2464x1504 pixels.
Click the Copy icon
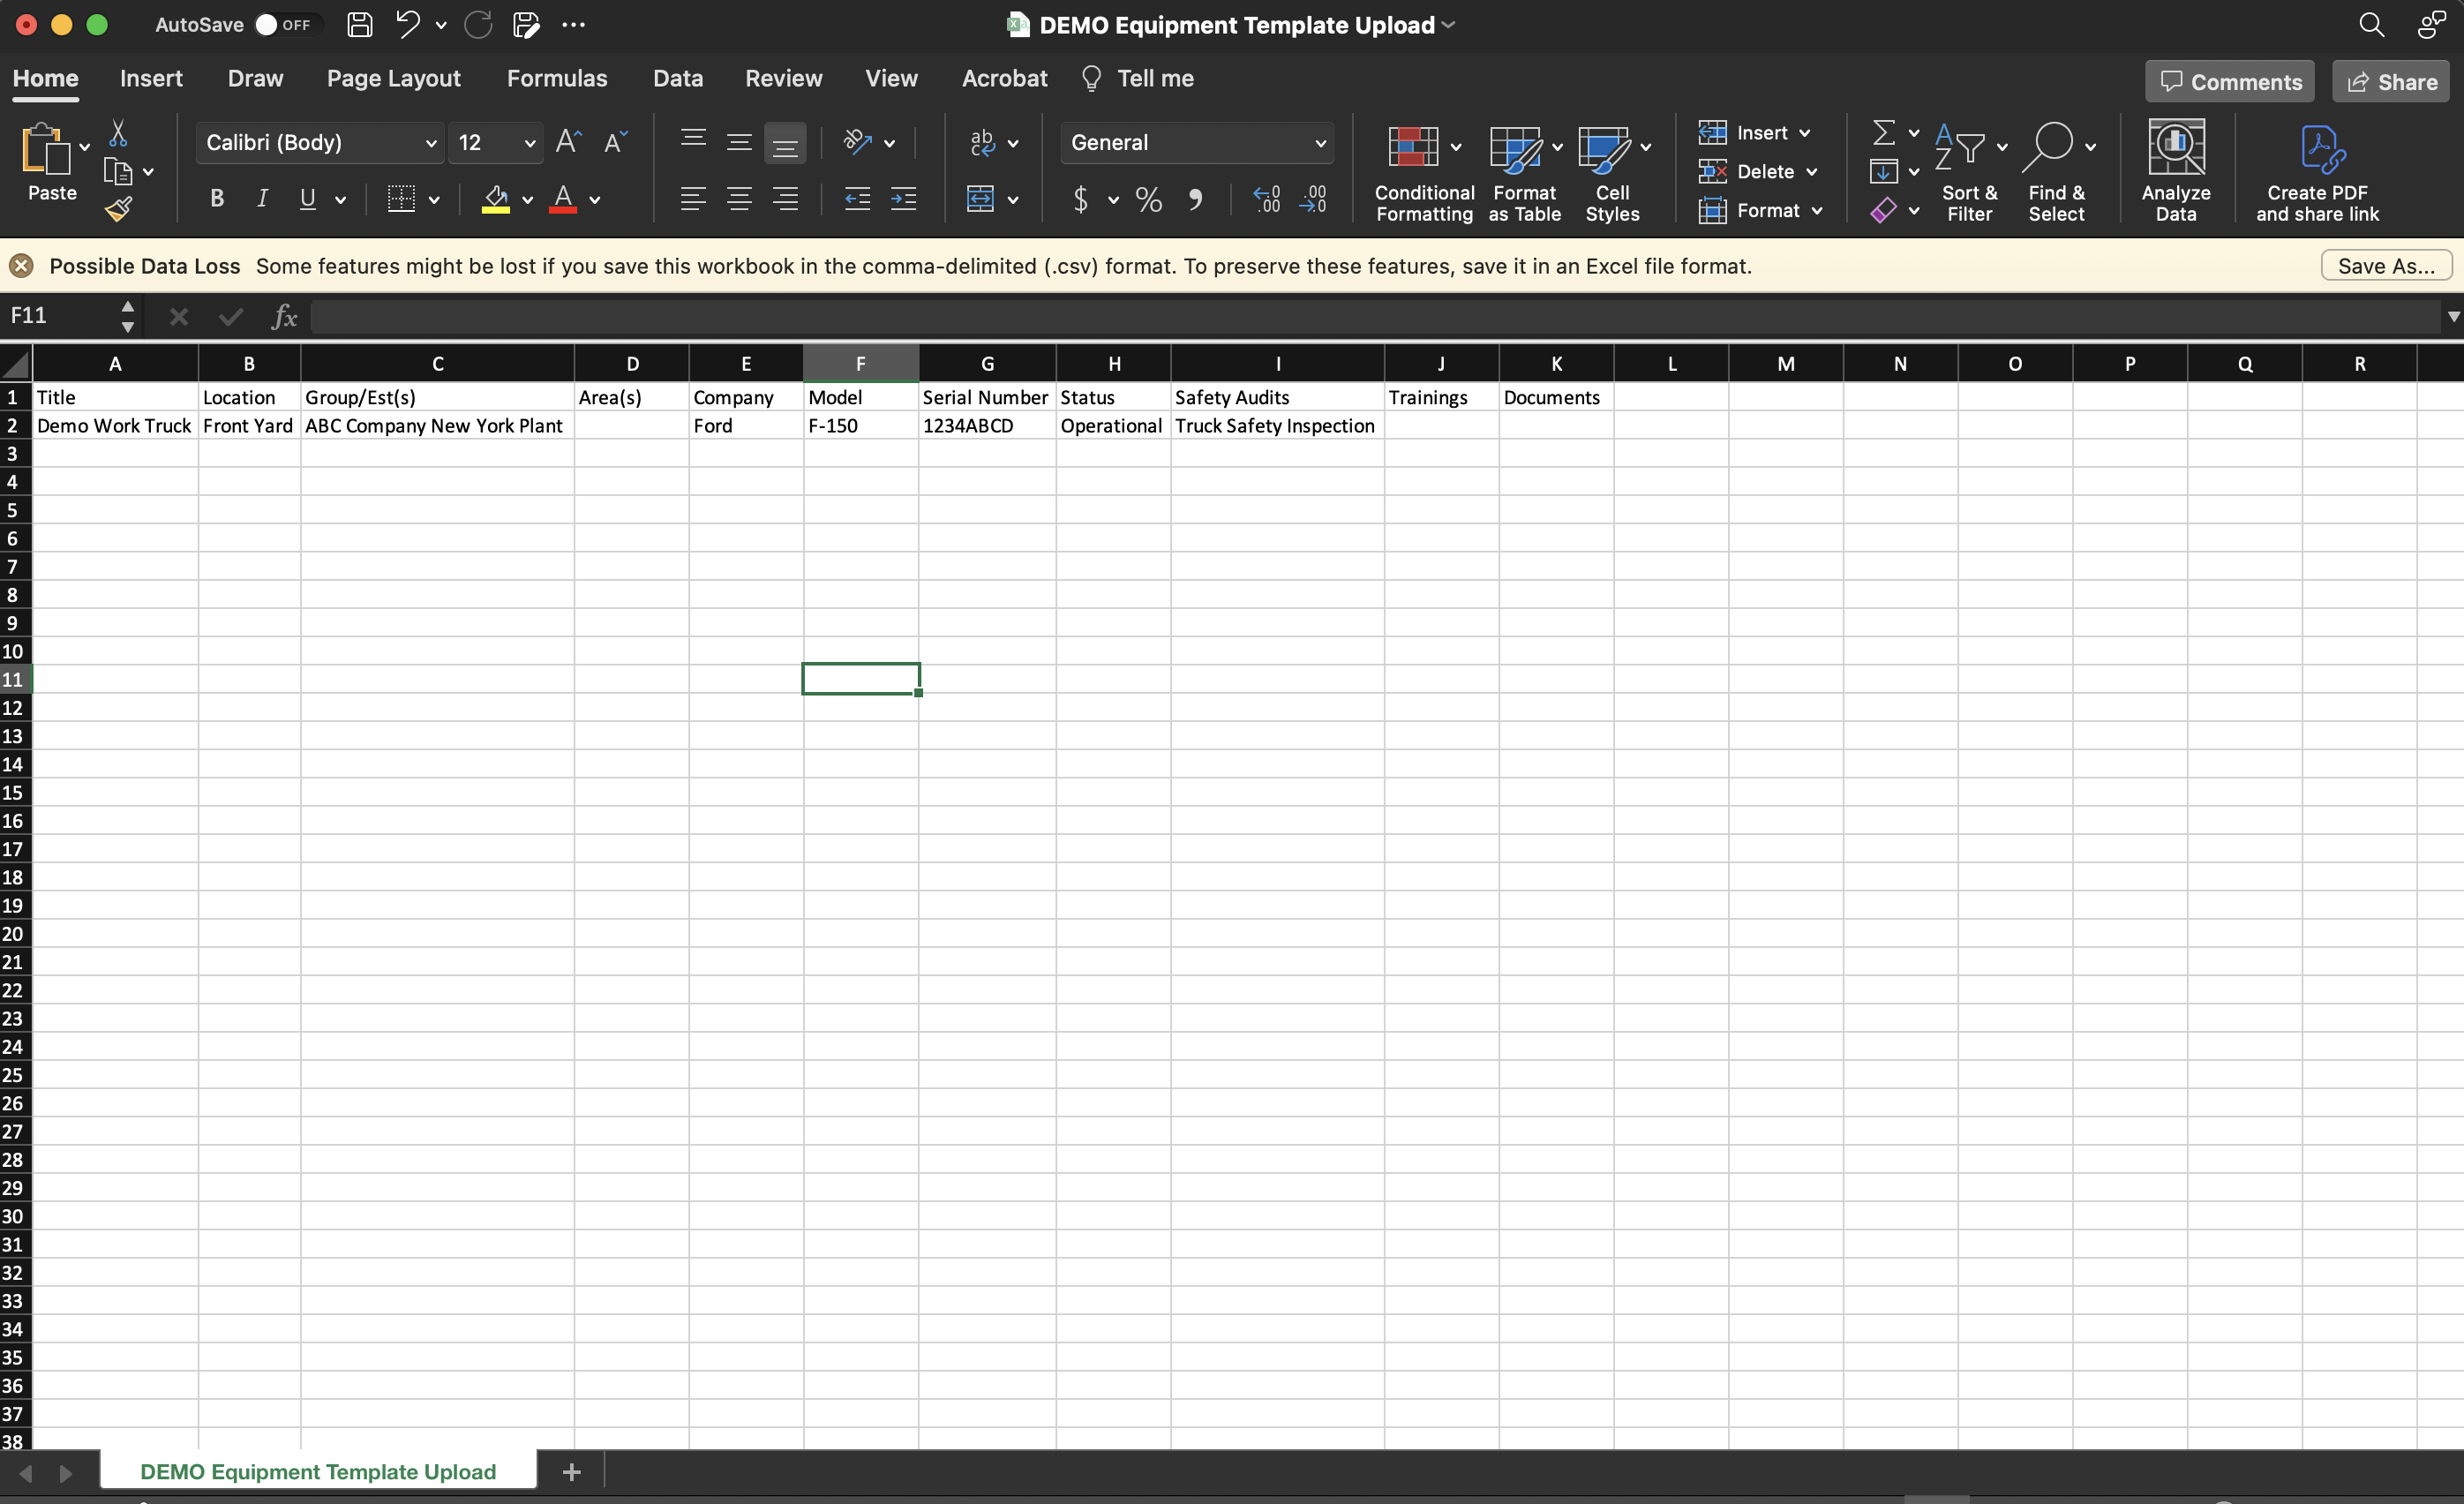tap(118, 172)
